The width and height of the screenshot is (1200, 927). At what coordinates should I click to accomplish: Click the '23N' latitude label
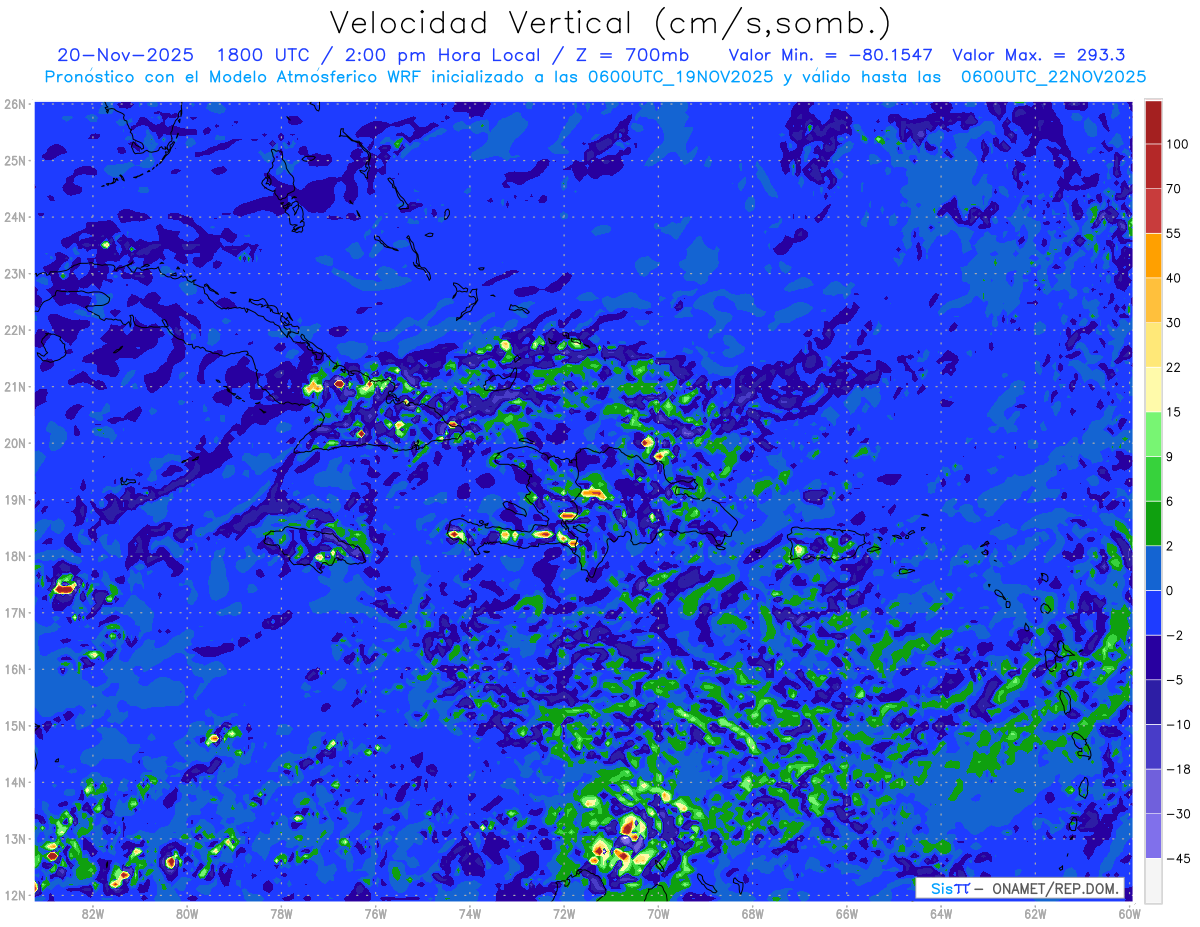[x=14, y=273]
